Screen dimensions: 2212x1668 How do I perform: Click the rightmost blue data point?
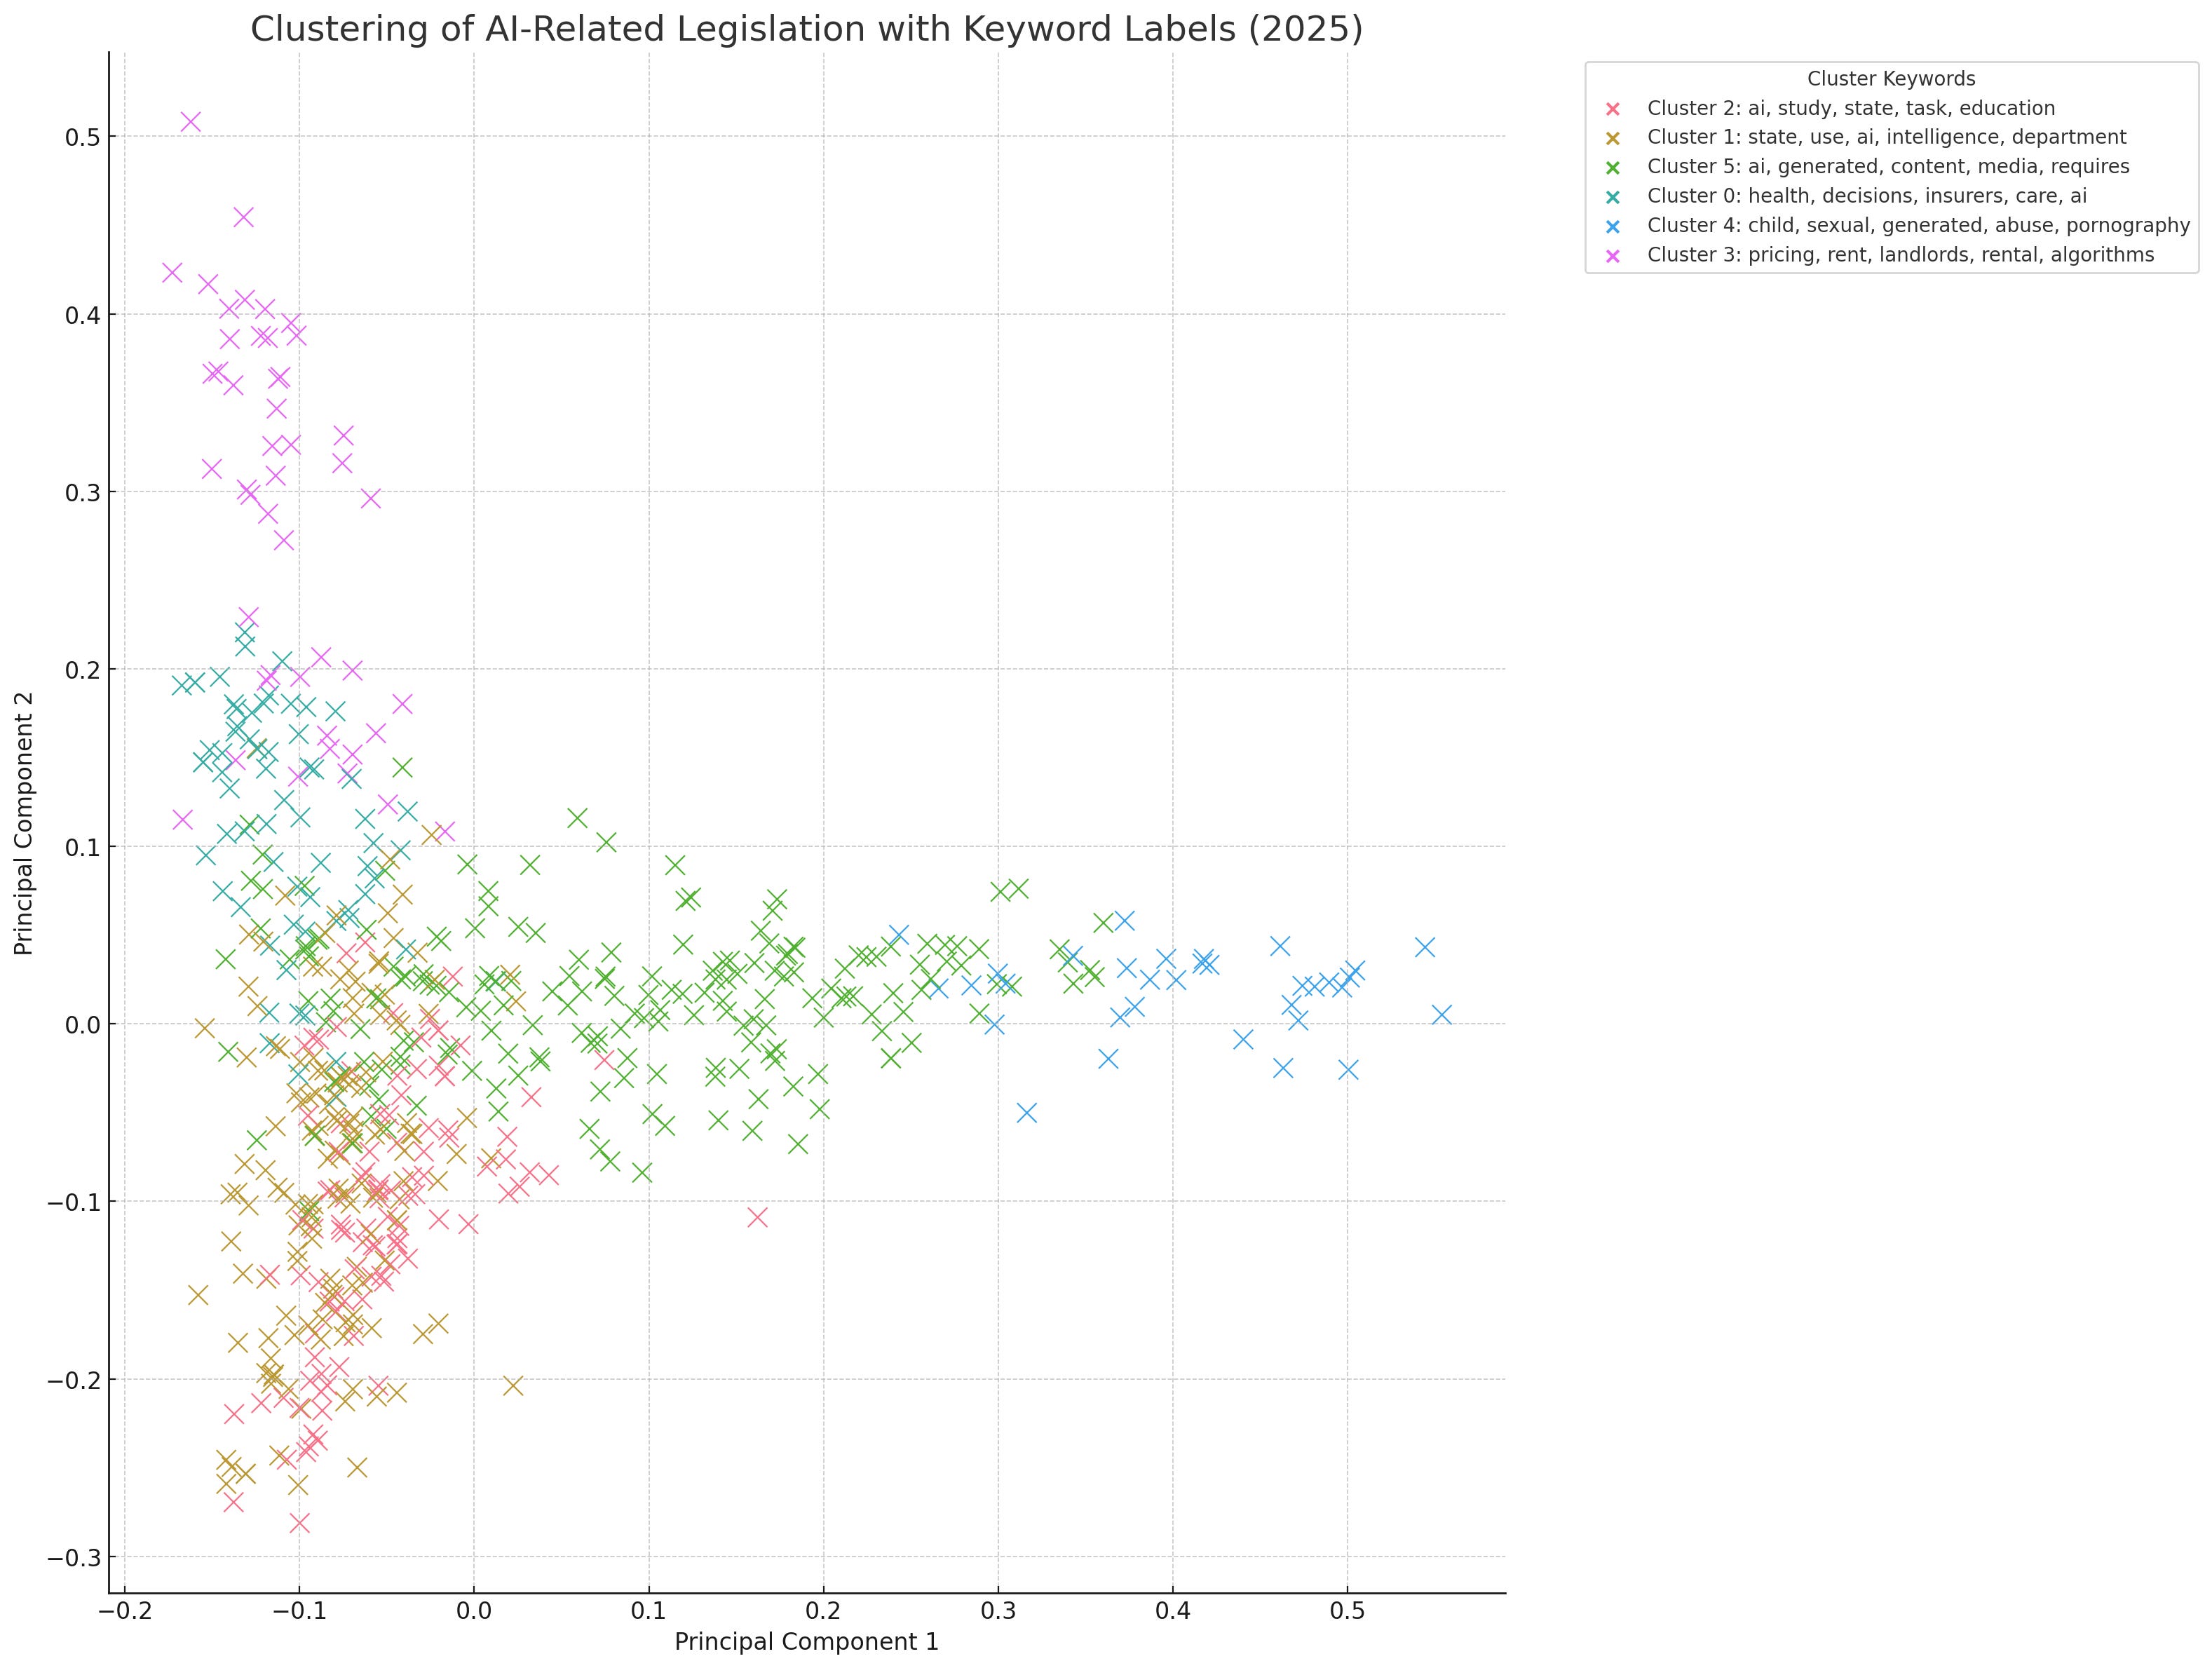pyautogui.click(x=1441, y=1014)
